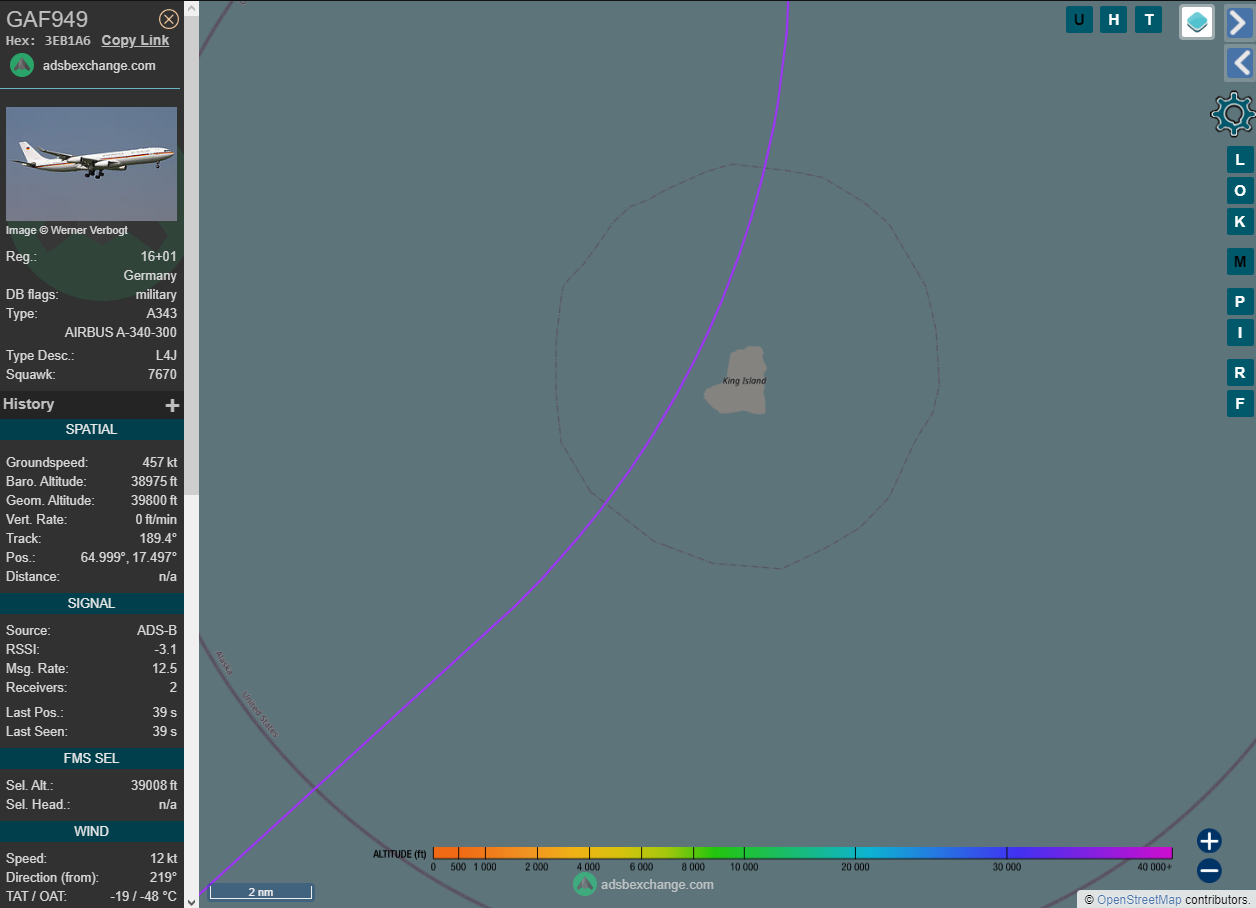This screenshot has height=908, width=1256.
Task: Open the adsbexchange.com logo icon in sidebar
Action: pos(22,65)
